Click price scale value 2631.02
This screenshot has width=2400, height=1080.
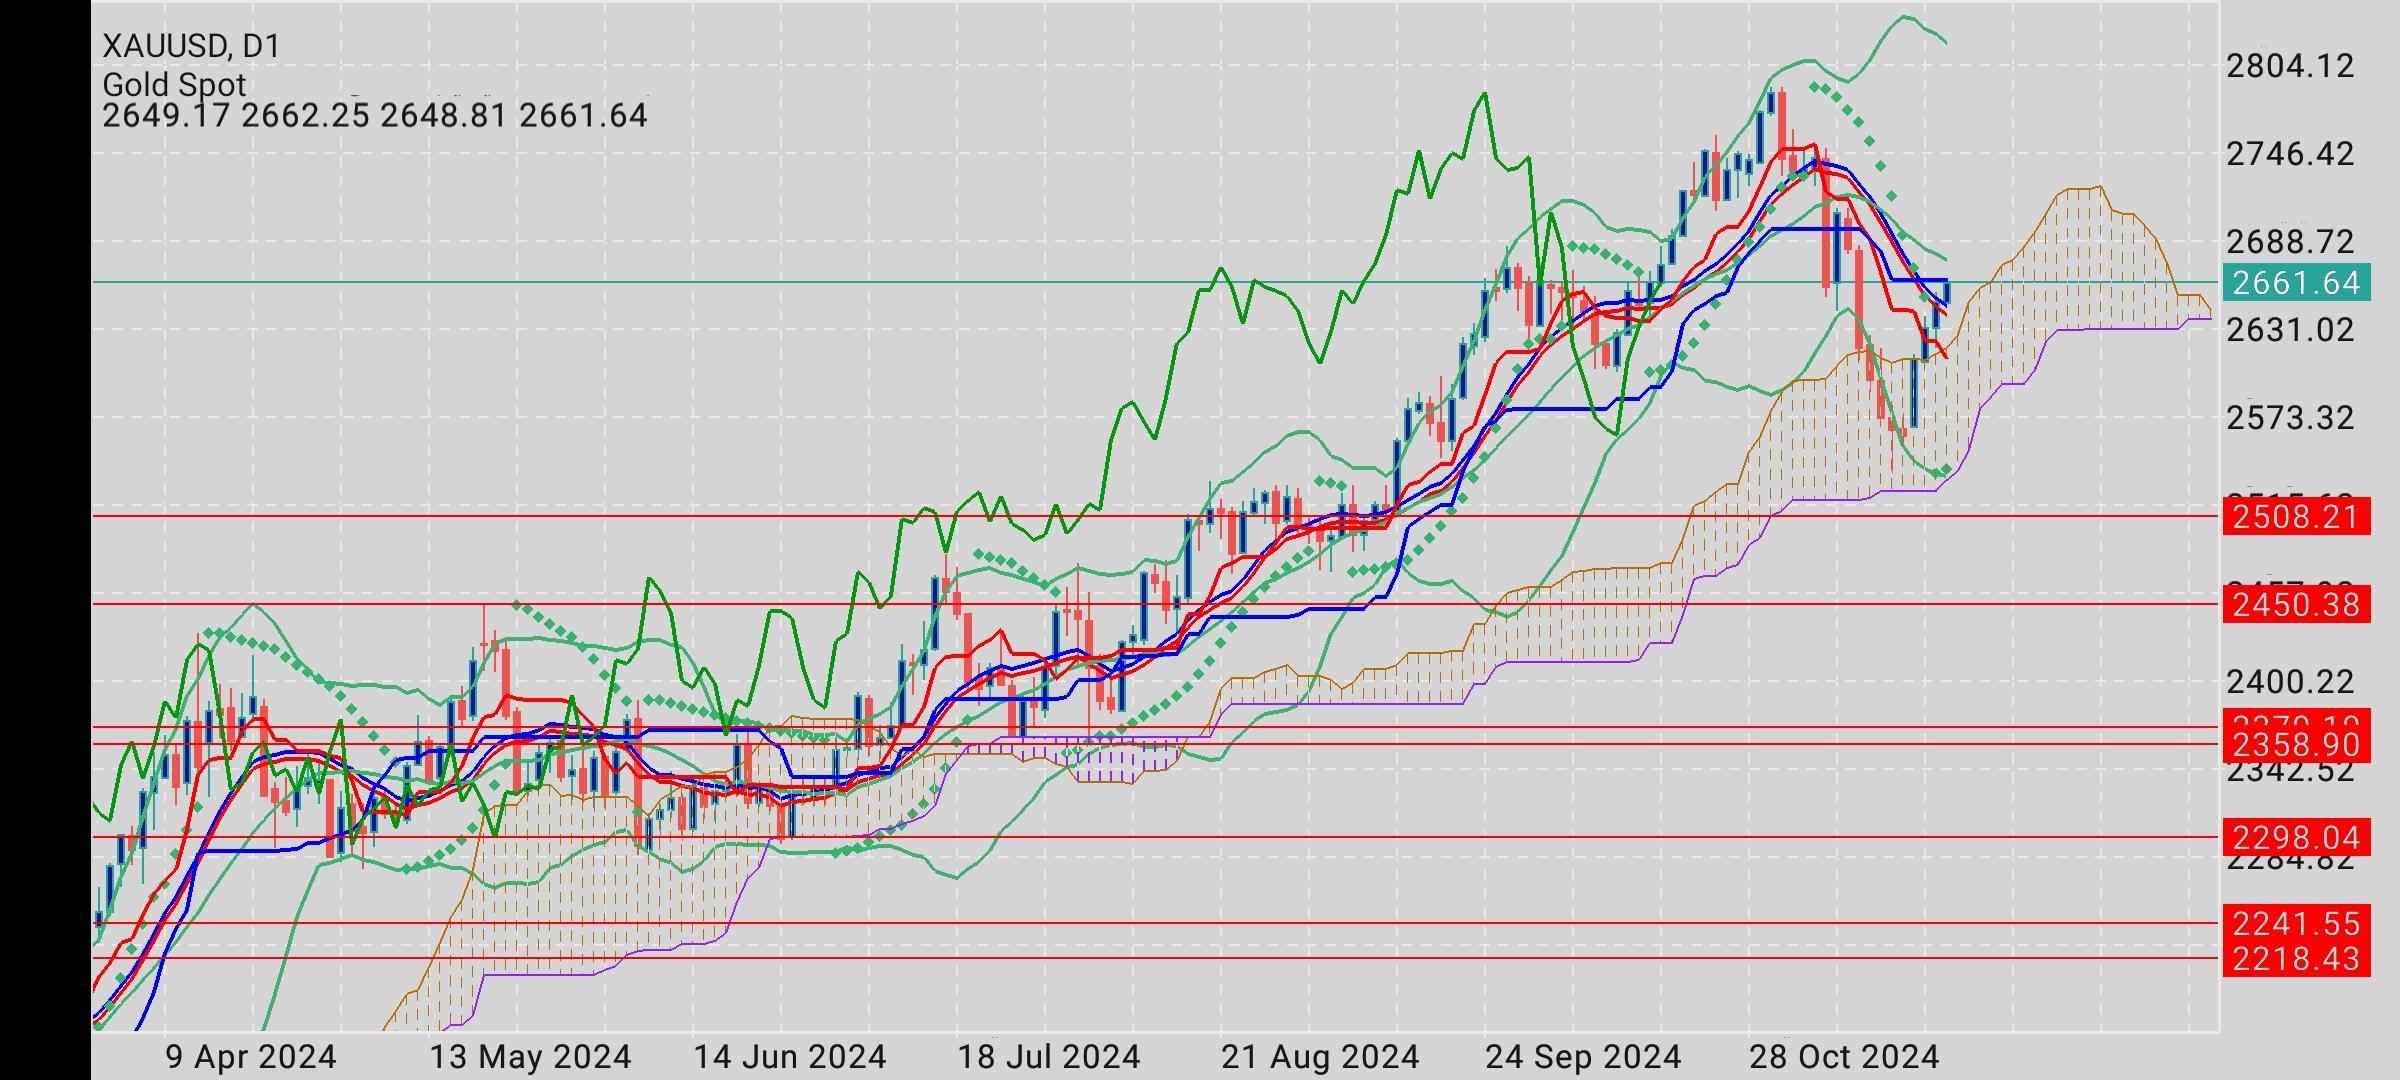coord(2290,330)
